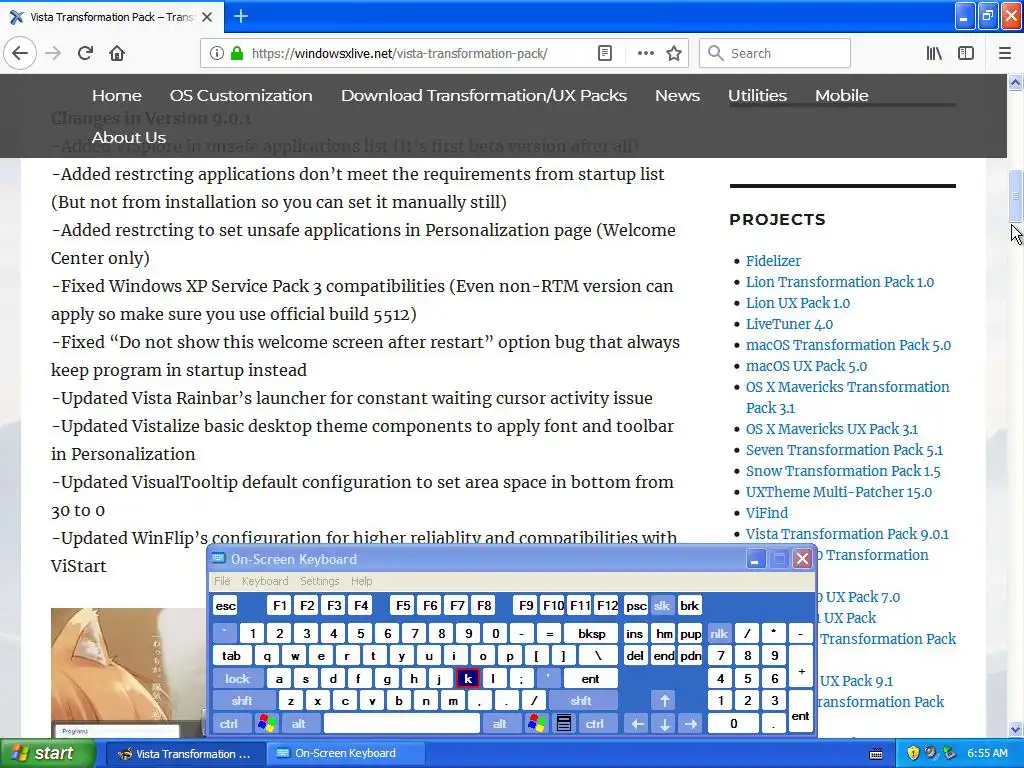Reload the page with the refresh icon
Screen dimensions: 1024x768
tap(86, 54)
